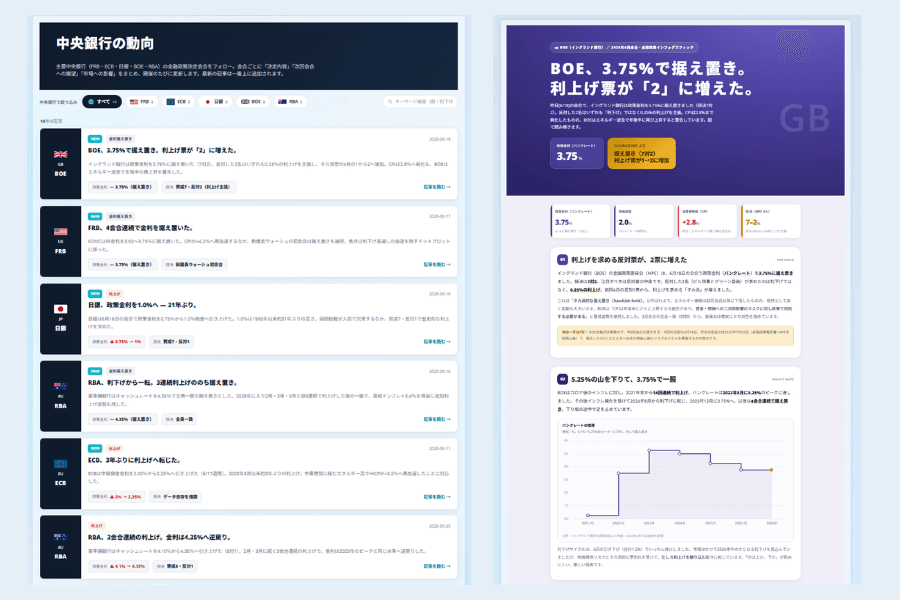This screenshot has height=600, width=900.
Task: Open headline FRB、4会合連続で金利を据え置いた
Action: [x=141, y=228]
